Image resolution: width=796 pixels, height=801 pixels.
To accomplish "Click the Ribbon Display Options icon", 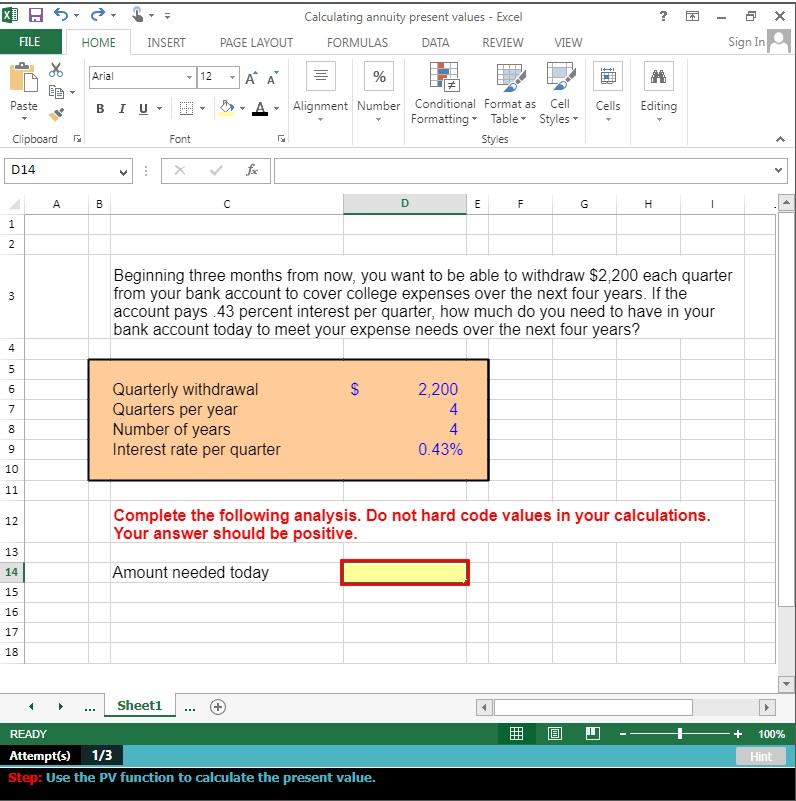I will 692,16.
